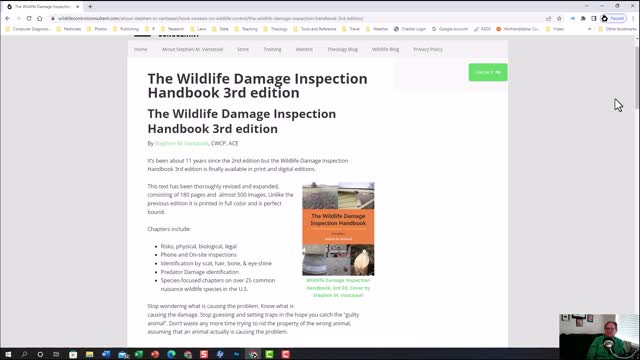Open the Tools and Reference bookmark folder
Screen dimensions: 640x360
coord(315,29)
